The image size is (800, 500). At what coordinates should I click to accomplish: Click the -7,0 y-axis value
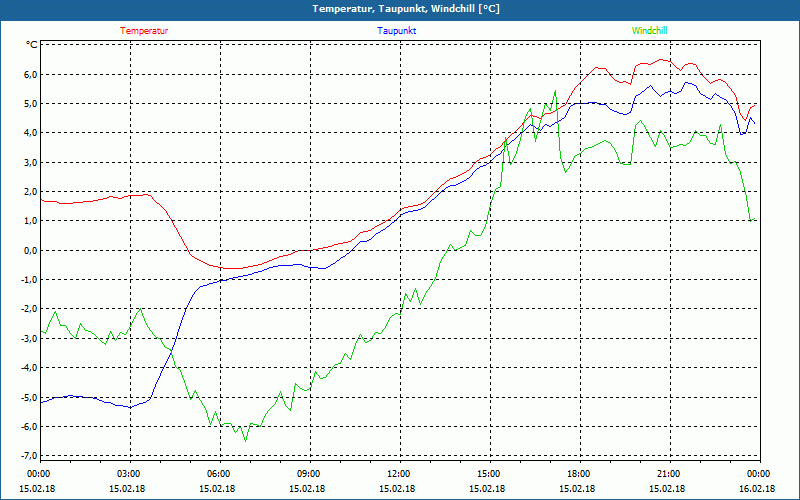click(x=29, y=455)
